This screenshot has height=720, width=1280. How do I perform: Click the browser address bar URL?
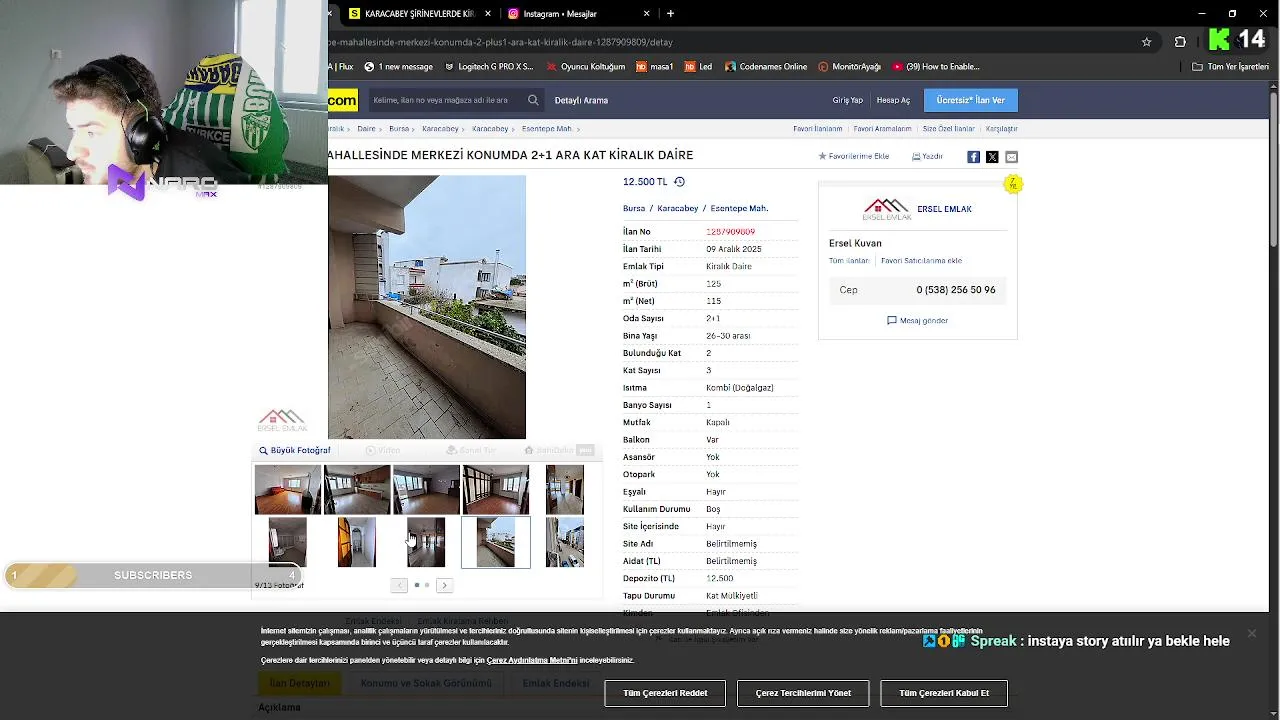click(x=500, y=42)
